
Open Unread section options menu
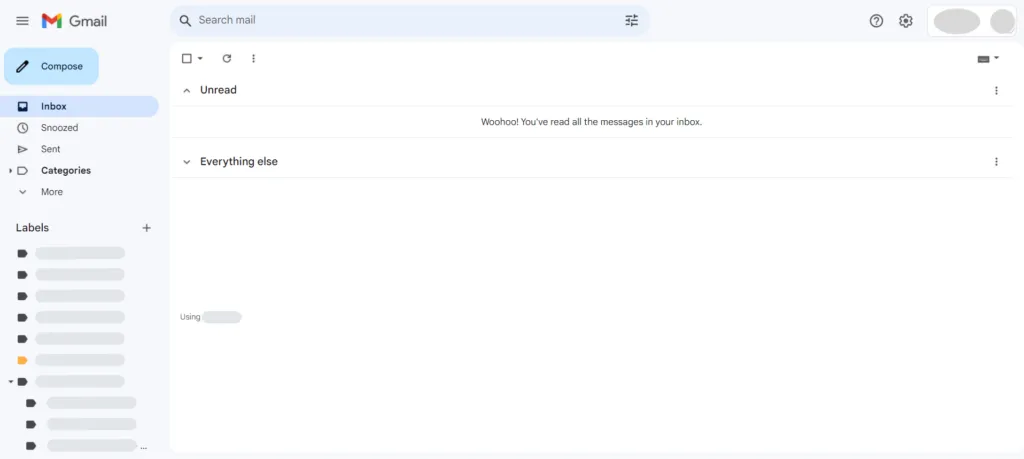click(x=996, y=90)
